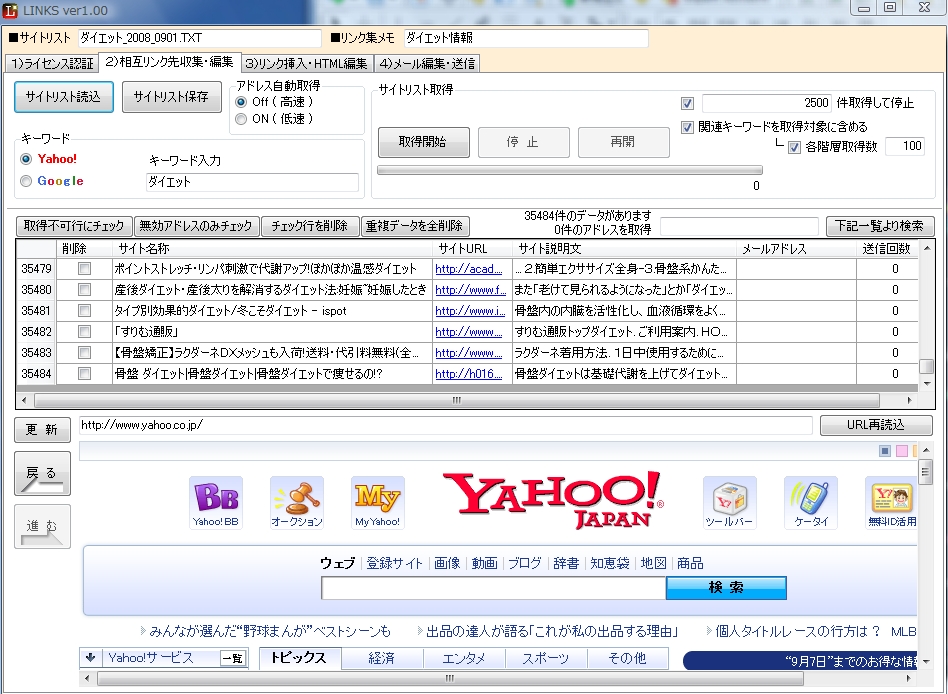The height and width of the screenshot is (694, 948).
Task: Focus the Yahoo web search box
Action: (493, 588)
